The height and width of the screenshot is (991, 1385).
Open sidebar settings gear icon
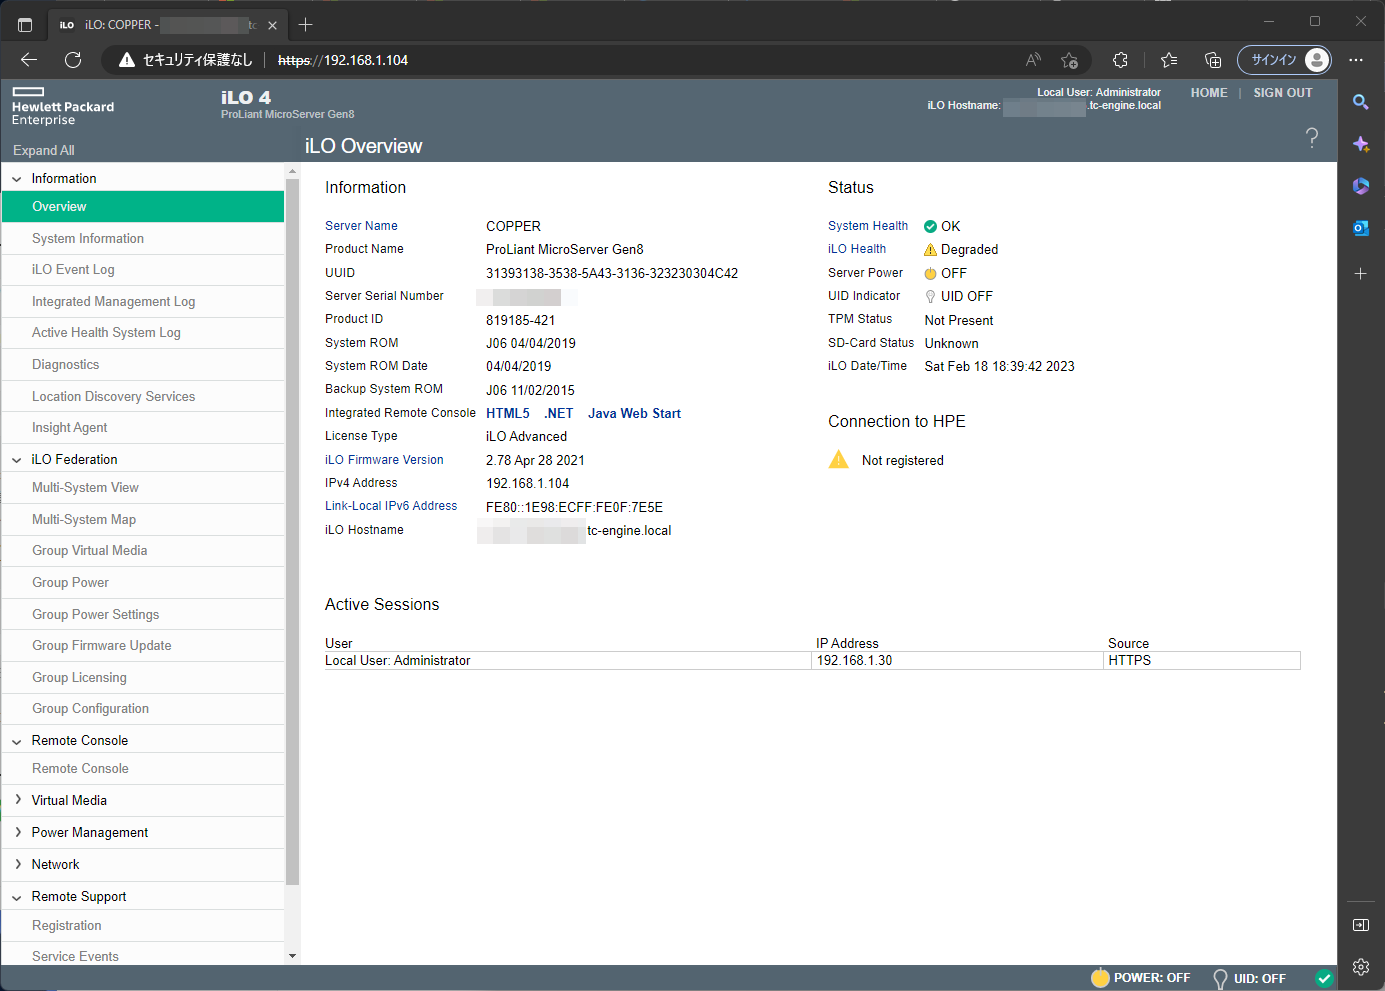1361,967
